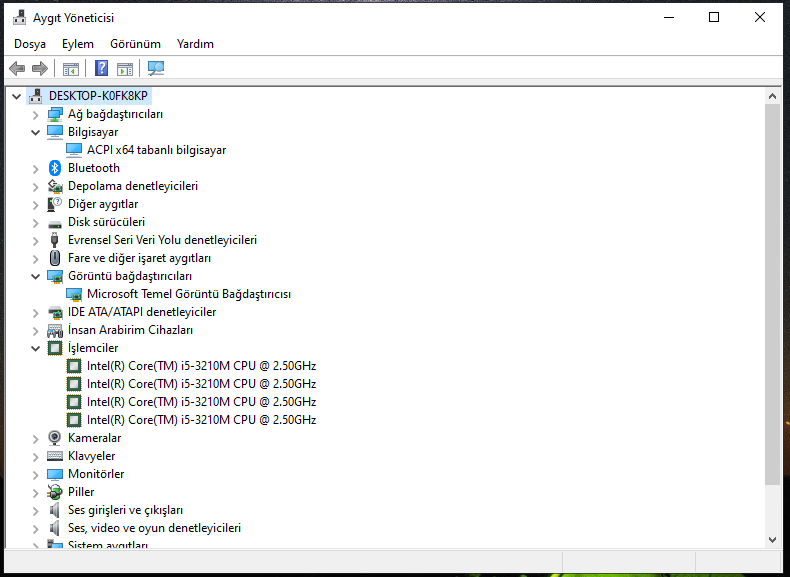The height and width of the screenshot is (577, 790).
Task: Expand the Disk sürücüleri category arrow
Action: 35,223
